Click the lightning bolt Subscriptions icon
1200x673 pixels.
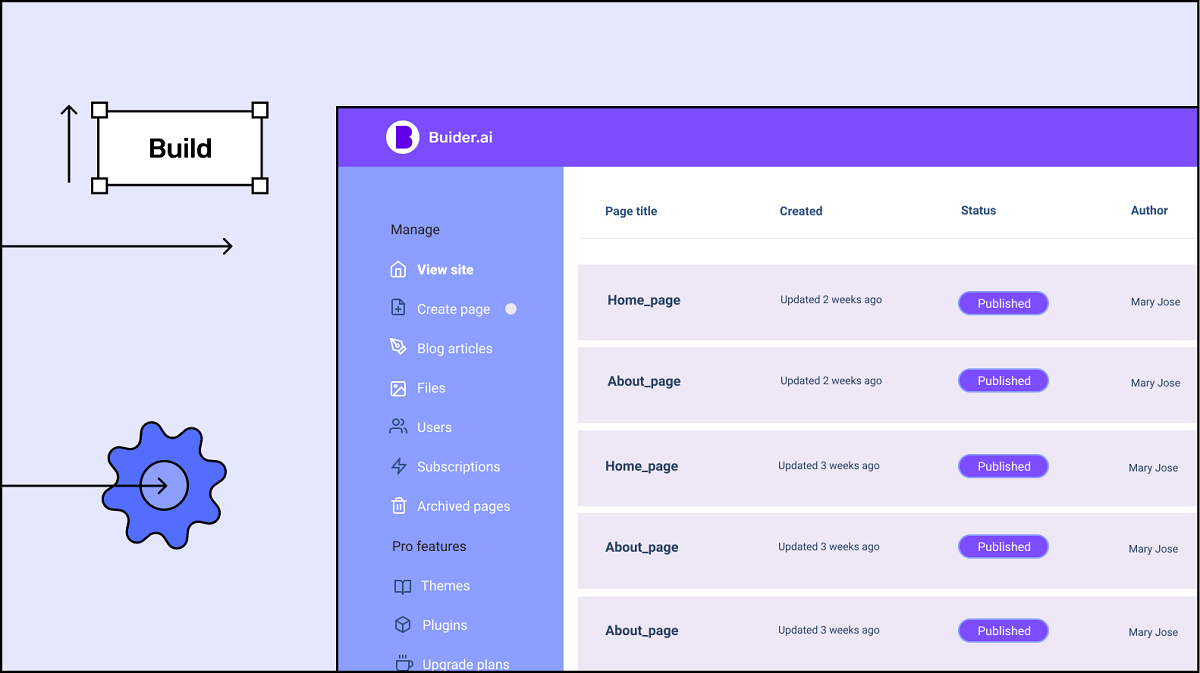click(398, 466)
